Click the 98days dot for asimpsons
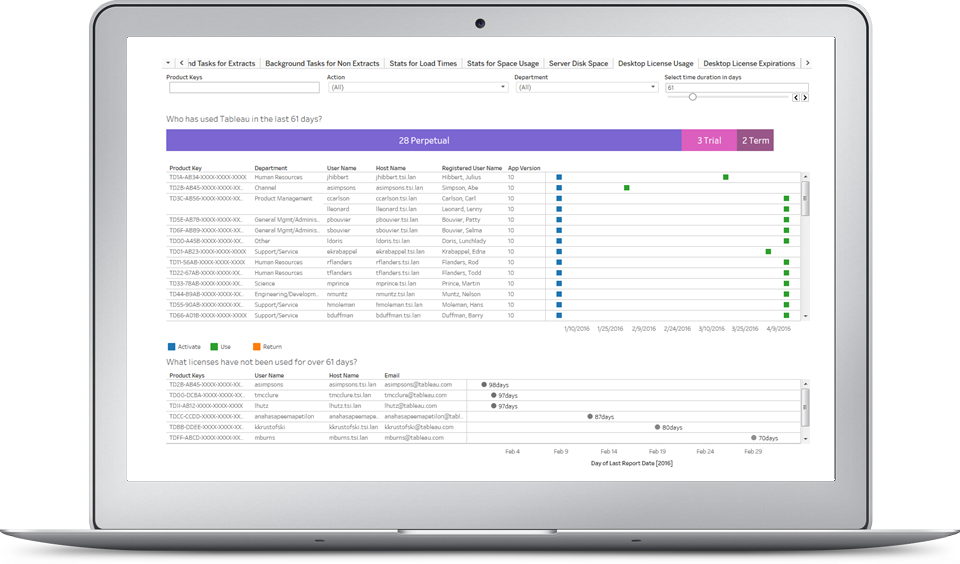Viewport: 960px width, 564px height. click(x=484, y=385)
